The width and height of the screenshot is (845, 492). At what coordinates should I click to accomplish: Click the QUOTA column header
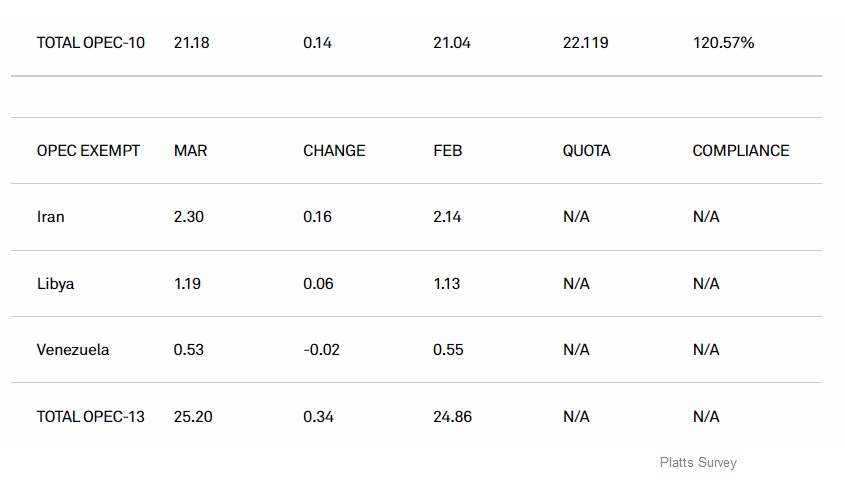pyautogui.click(x=587, y=150)
